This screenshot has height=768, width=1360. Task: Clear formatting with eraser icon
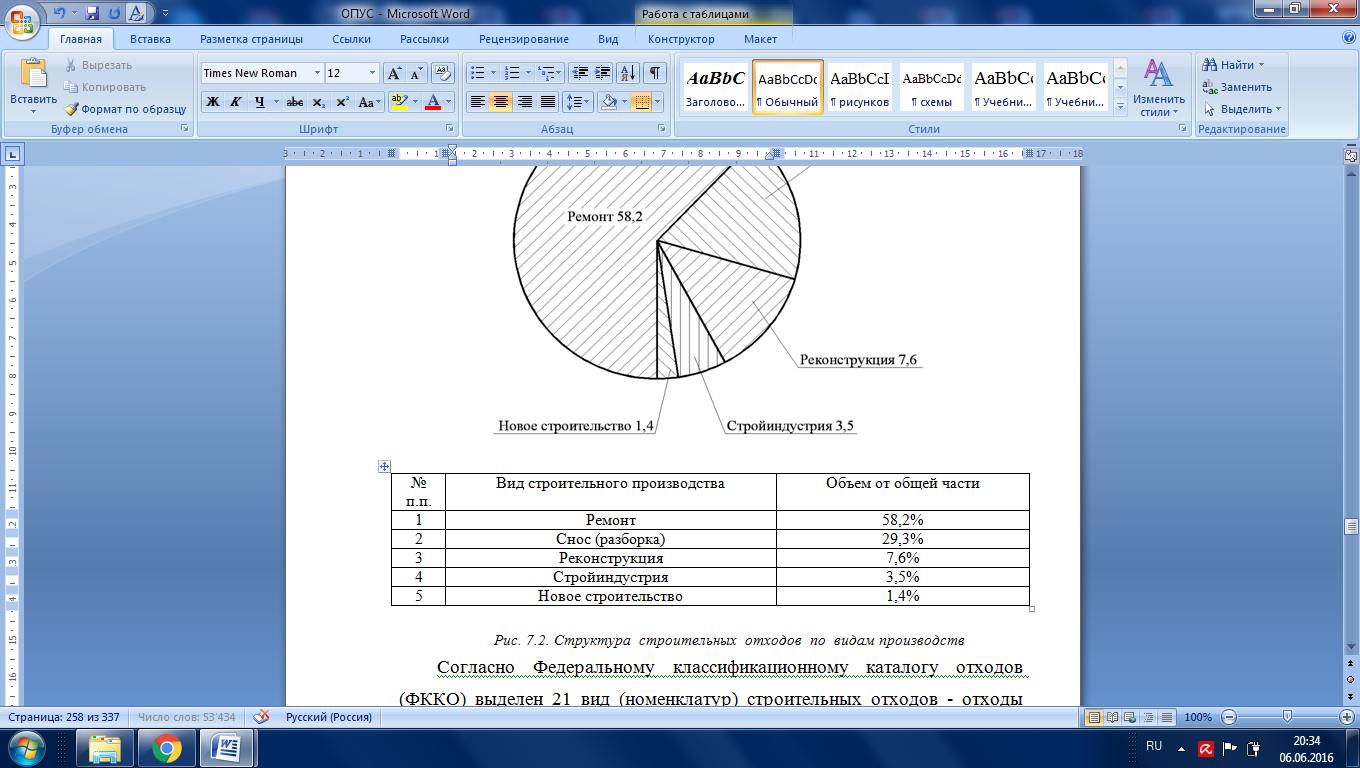click(443, 73)
